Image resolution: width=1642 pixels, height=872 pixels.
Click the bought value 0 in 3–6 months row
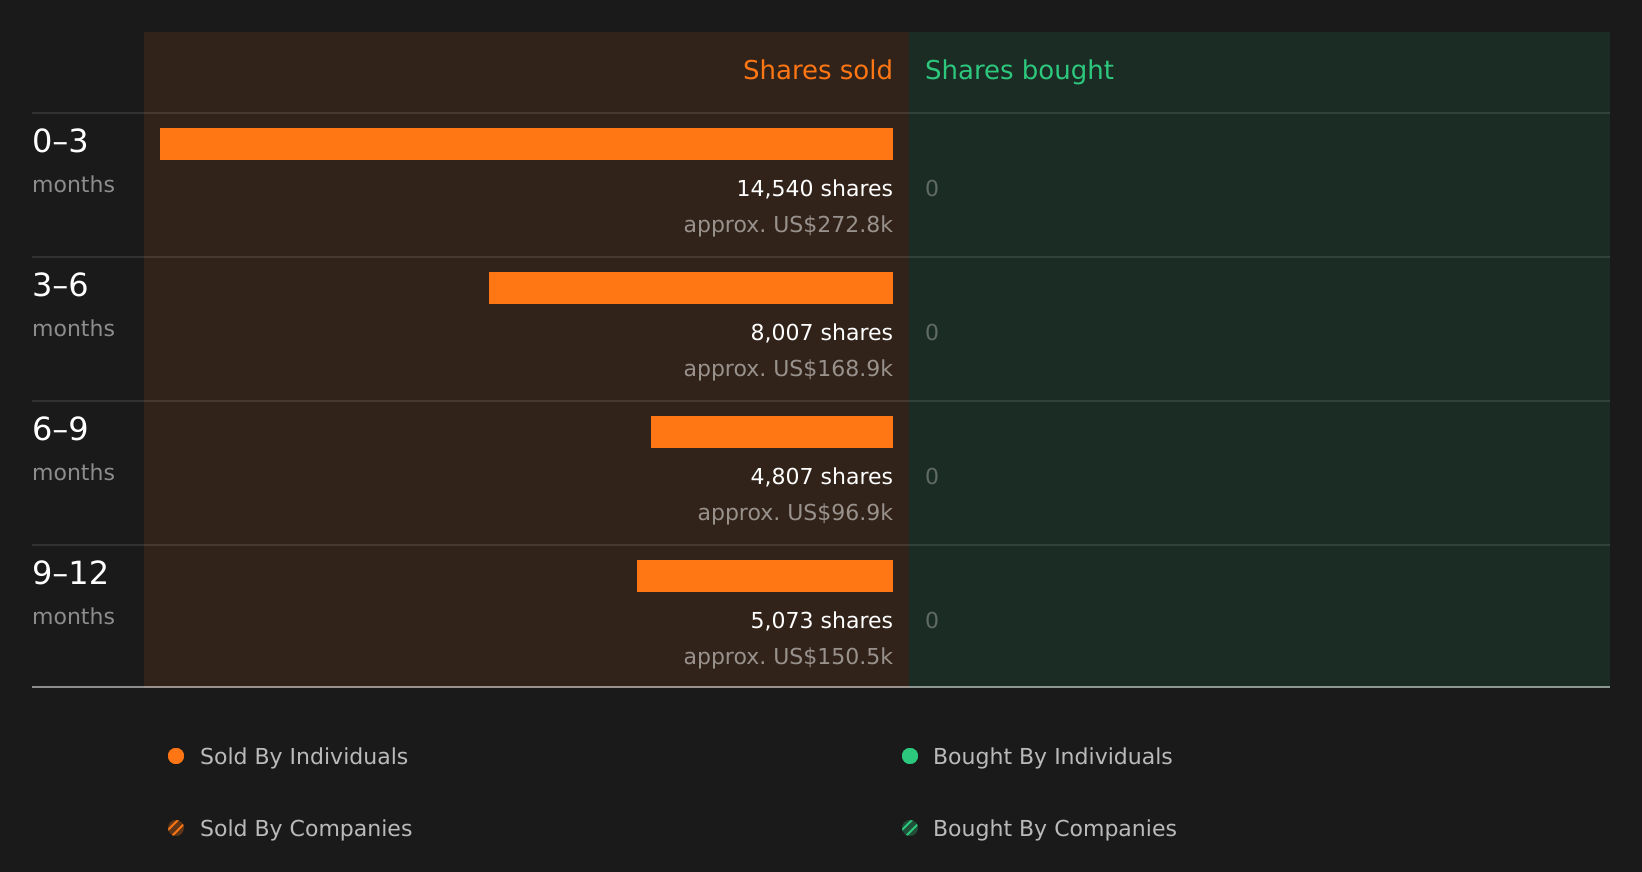(932, 333)
